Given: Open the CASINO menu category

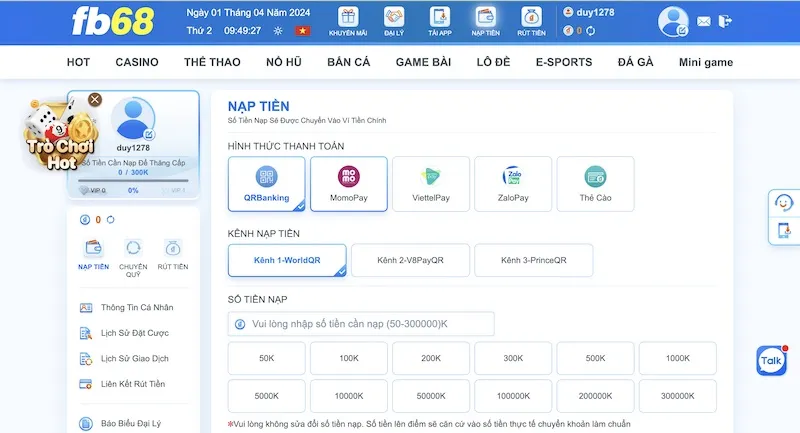Looking at the screenshot, I should coord(137,62).
